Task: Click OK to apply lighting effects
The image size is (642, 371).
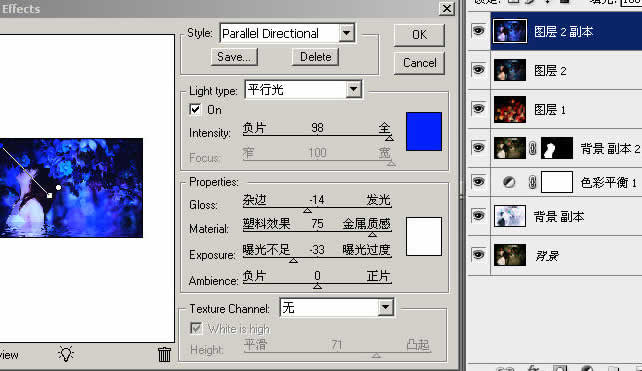Action: pos(419,35)
